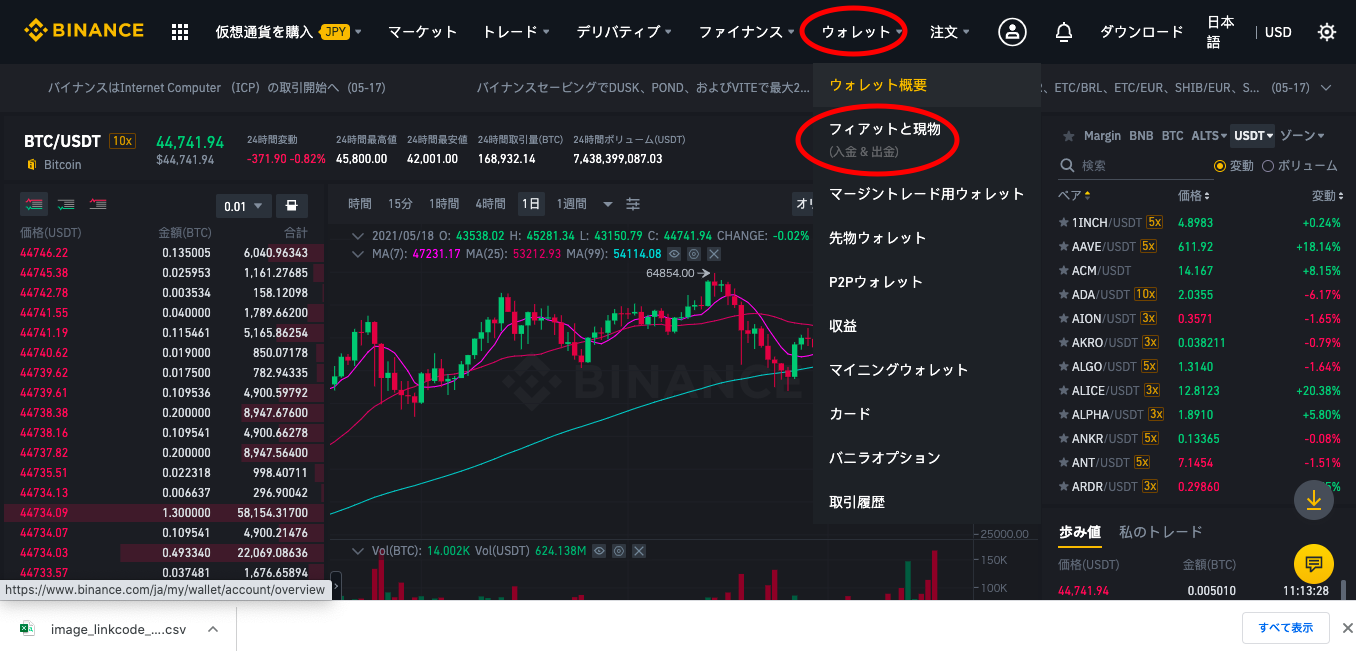This screenshot has height=657, width=1356.
Task: Switch order book to sell-orders-only view icon
Action: (97, 204)
